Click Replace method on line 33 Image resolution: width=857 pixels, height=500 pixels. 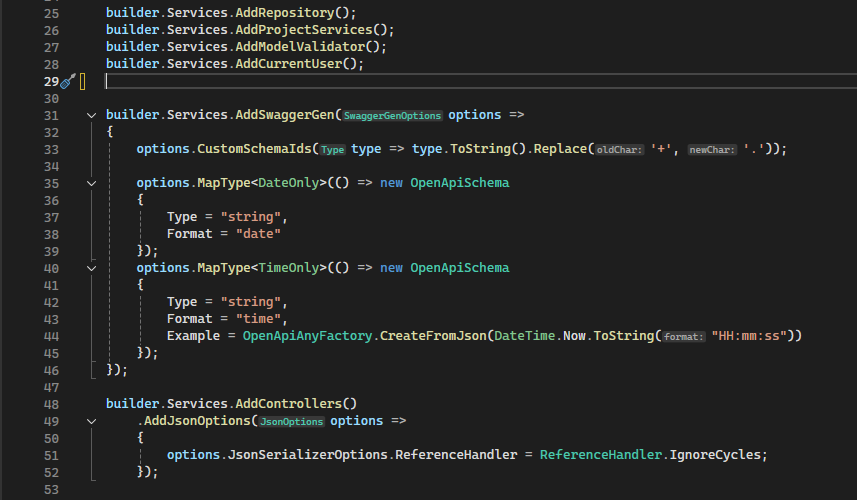point(560,149)
